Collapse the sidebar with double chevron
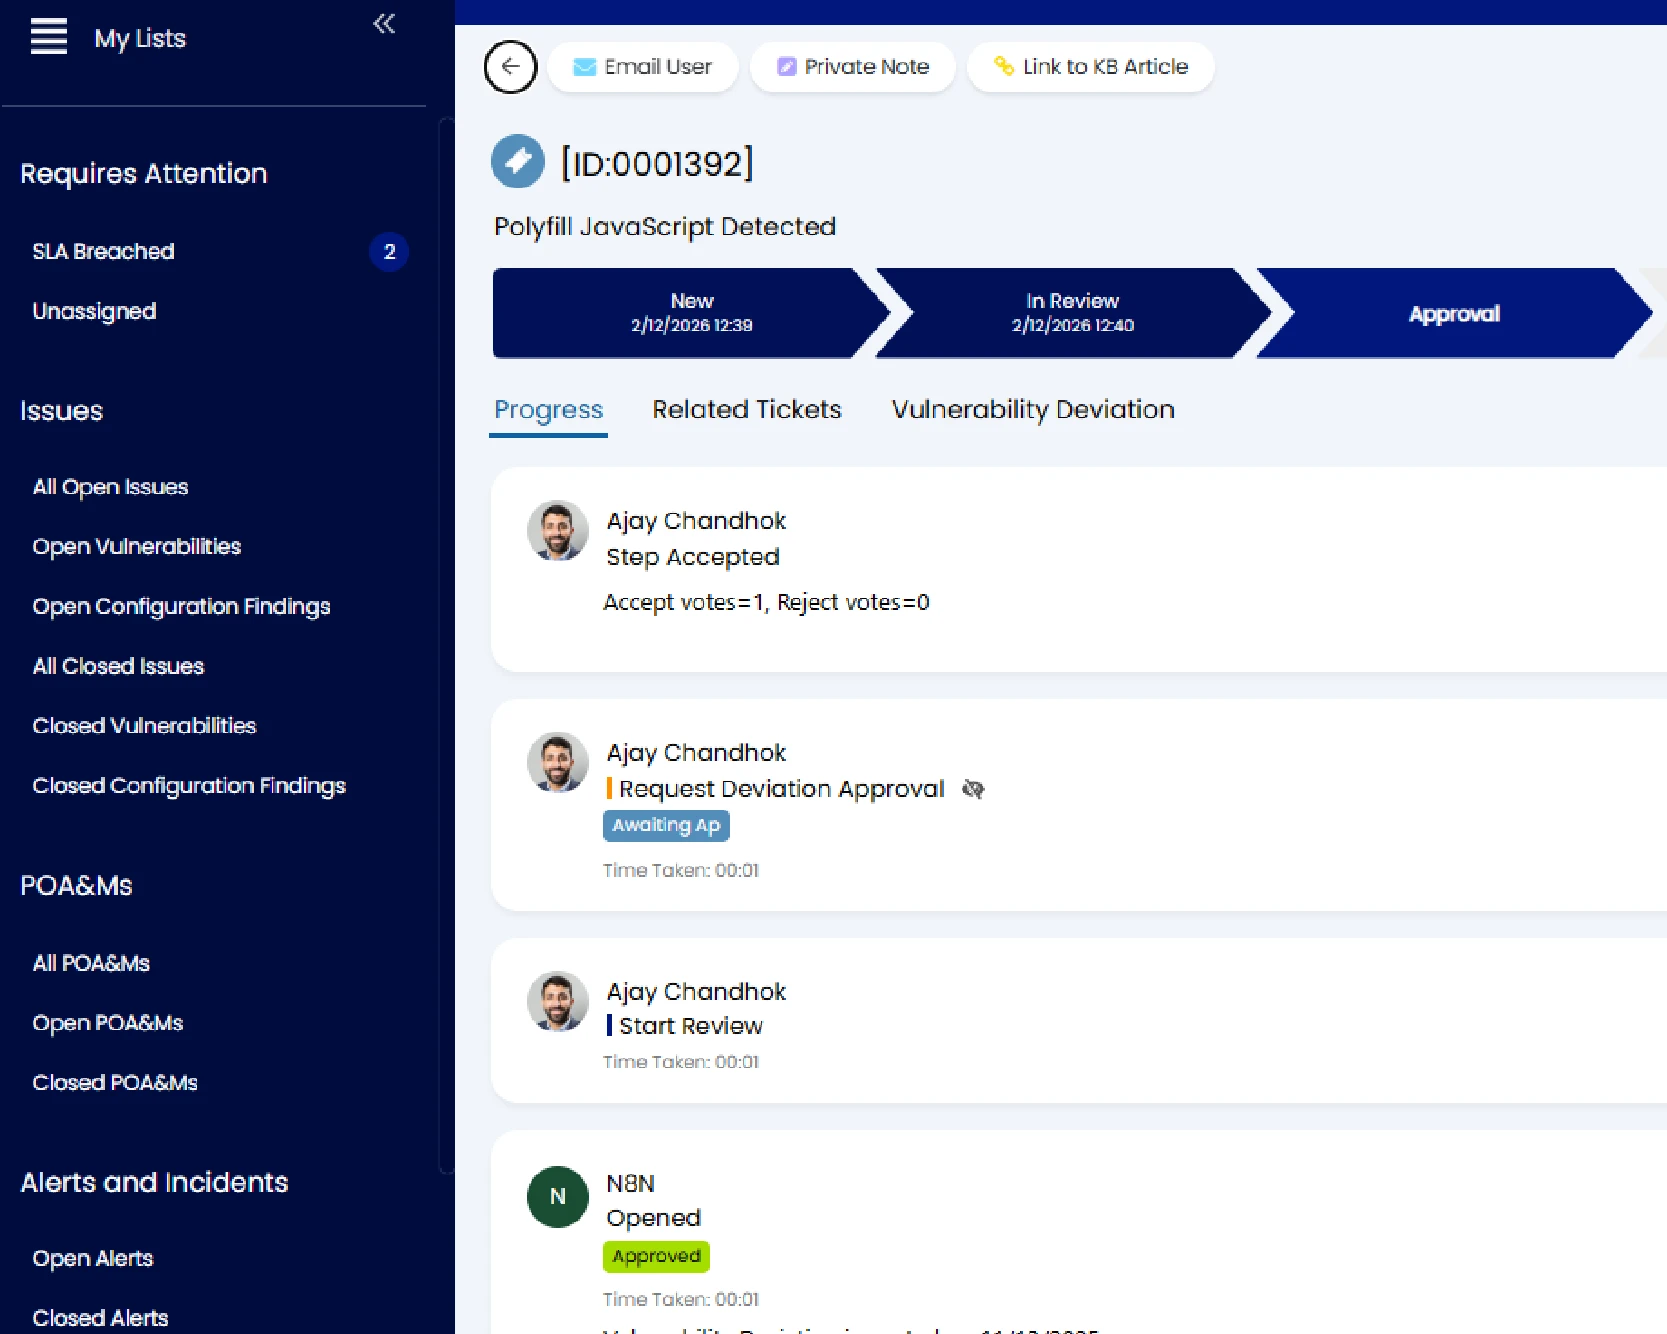 point(384,24)
